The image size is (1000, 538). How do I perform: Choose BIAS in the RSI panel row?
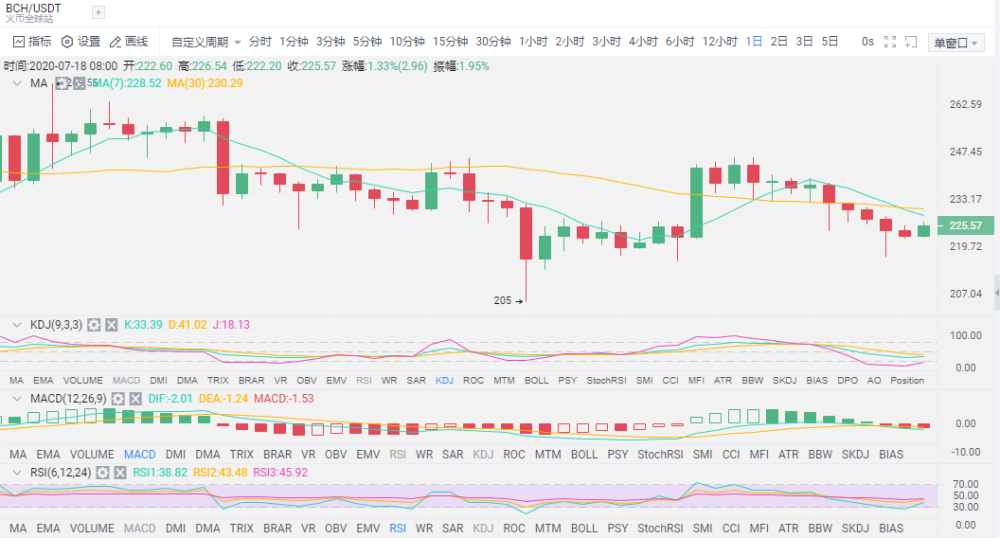[891, 528]
